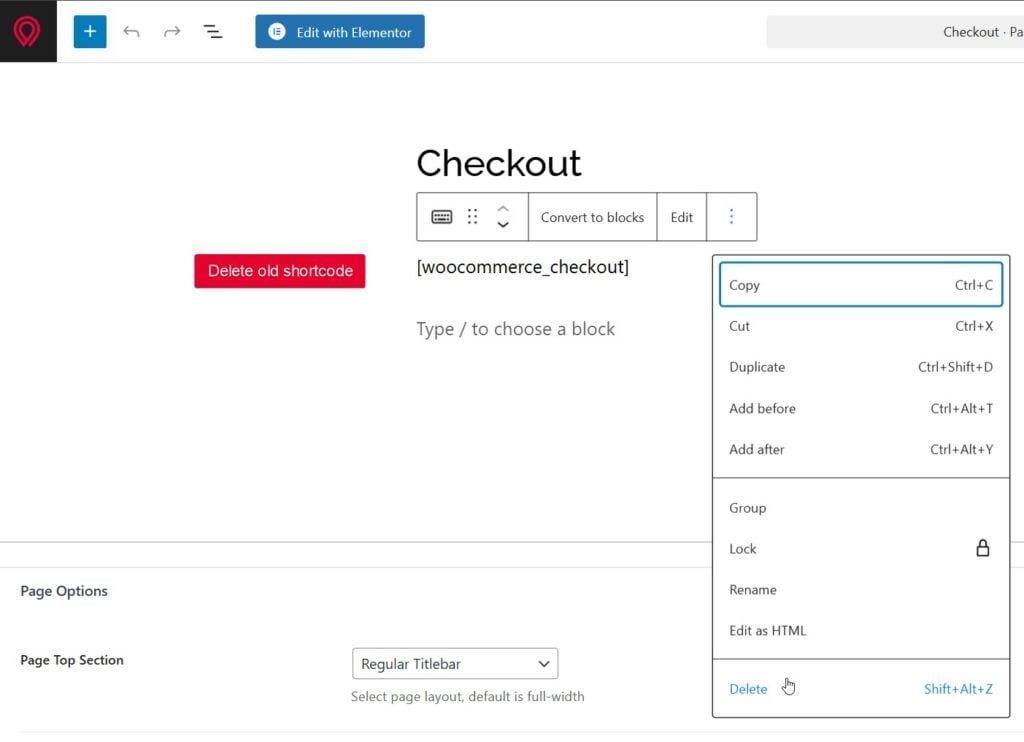Click Lock in the block menu
The height and width of the screenshot is (742, 1024).
coord(743,549)
